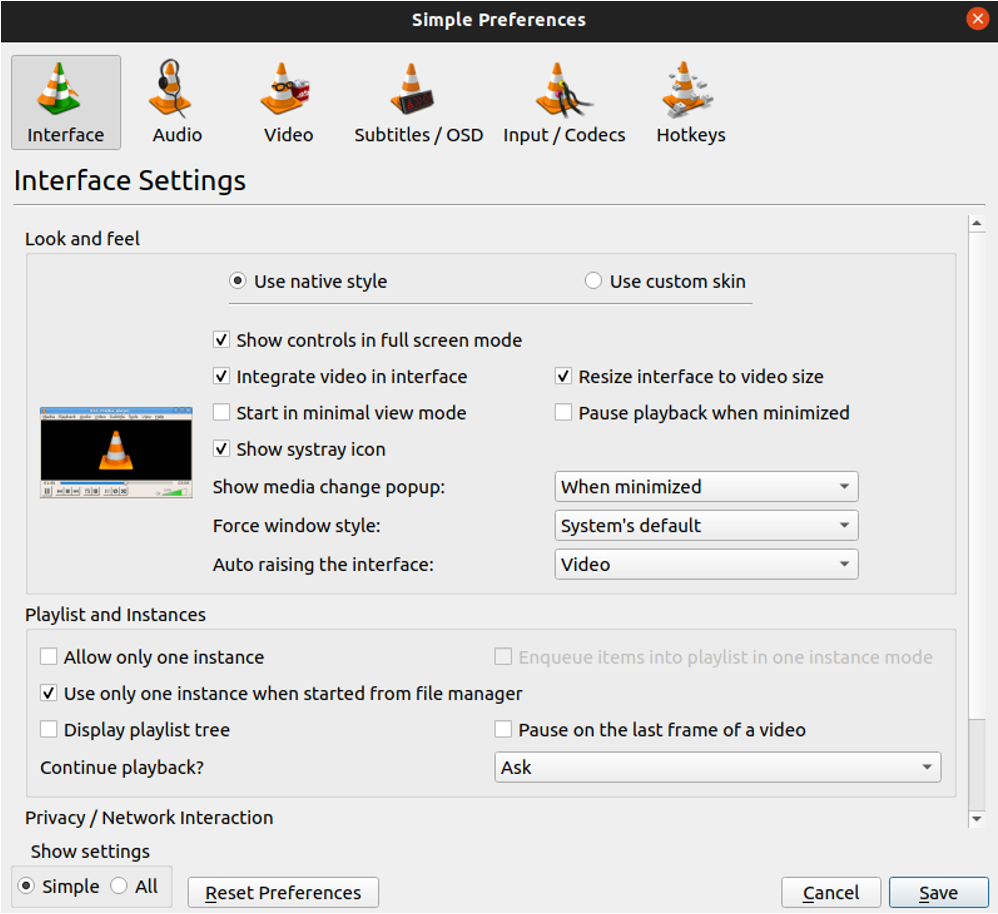Viewport: 998px width, 914px height.
Task: Click the Cancel button
Action: coord(831,892)
